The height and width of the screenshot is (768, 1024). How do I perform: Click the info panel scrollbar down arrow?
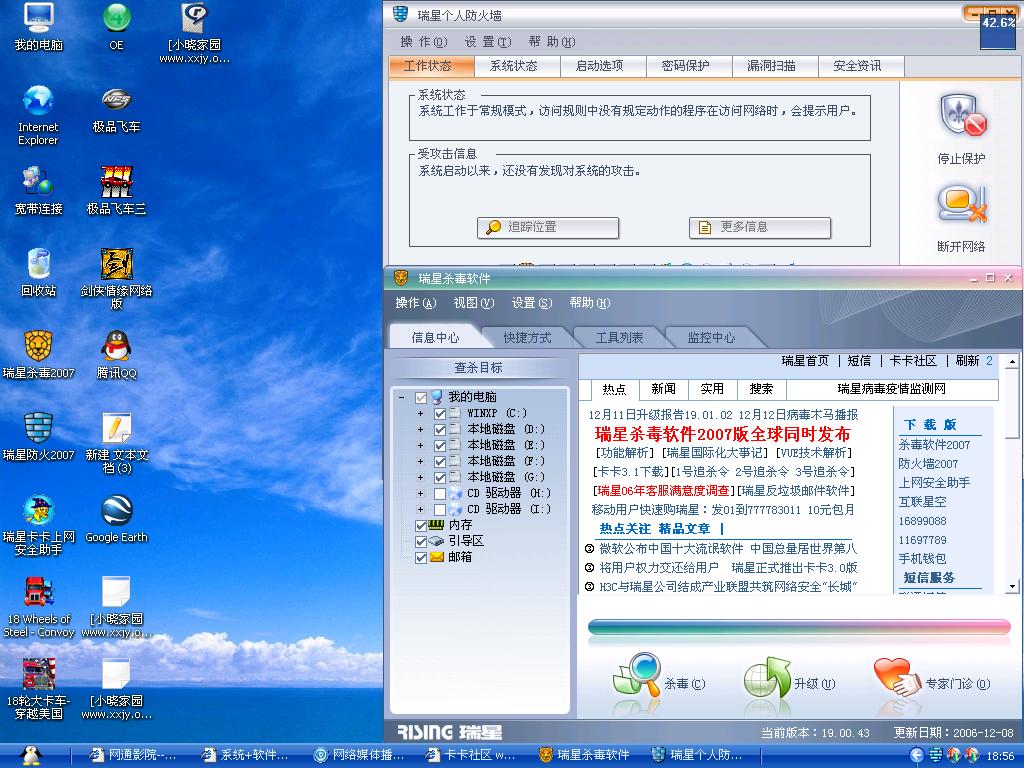[1012, 586]
